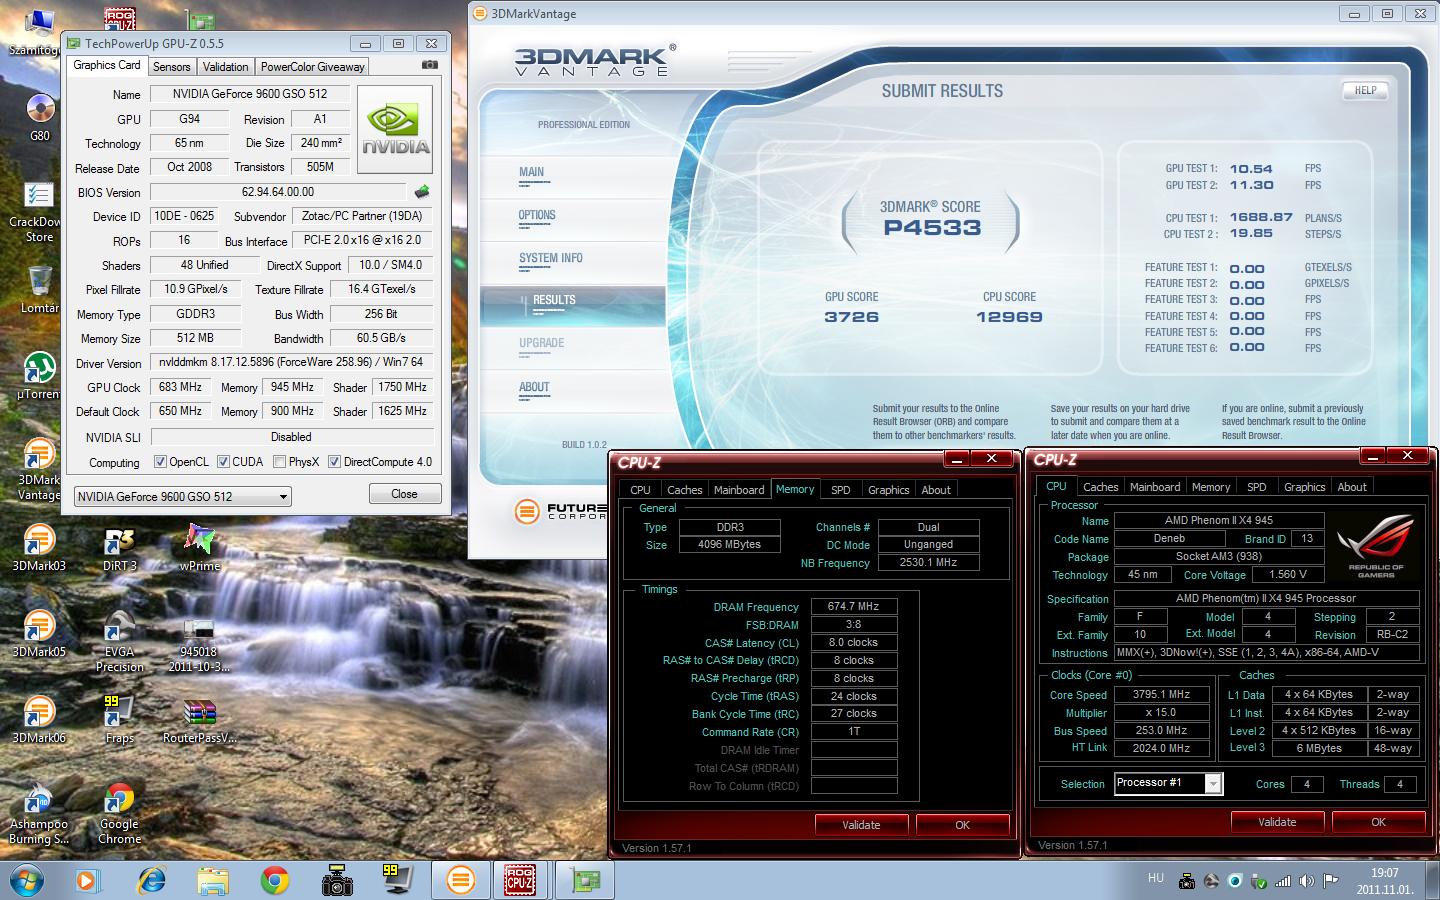Screen dimensions: 1440x900
Task: Toggle the DirectCompute 4.0 checkbox
Action: click(x=335, y=462)
